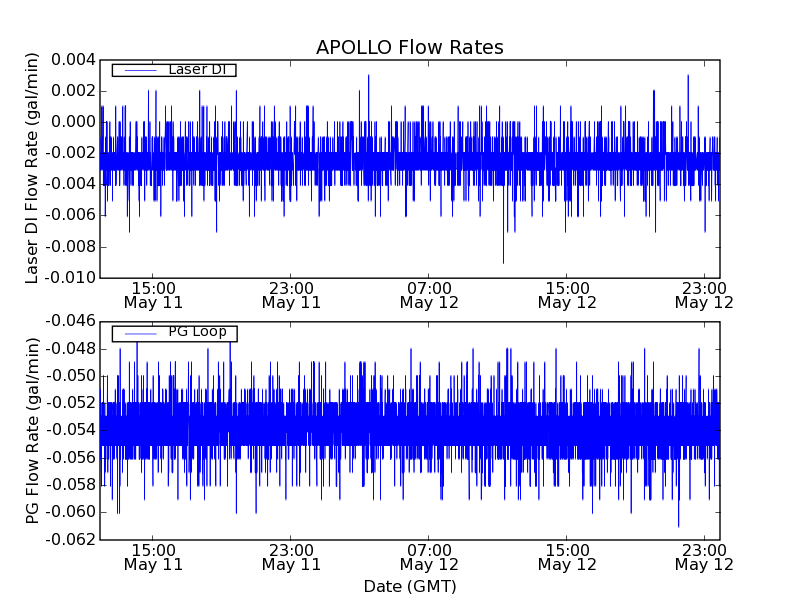
Task: Click the 23:00 May 11 tick under the bottom plot
Action: (x=291, y=556)
